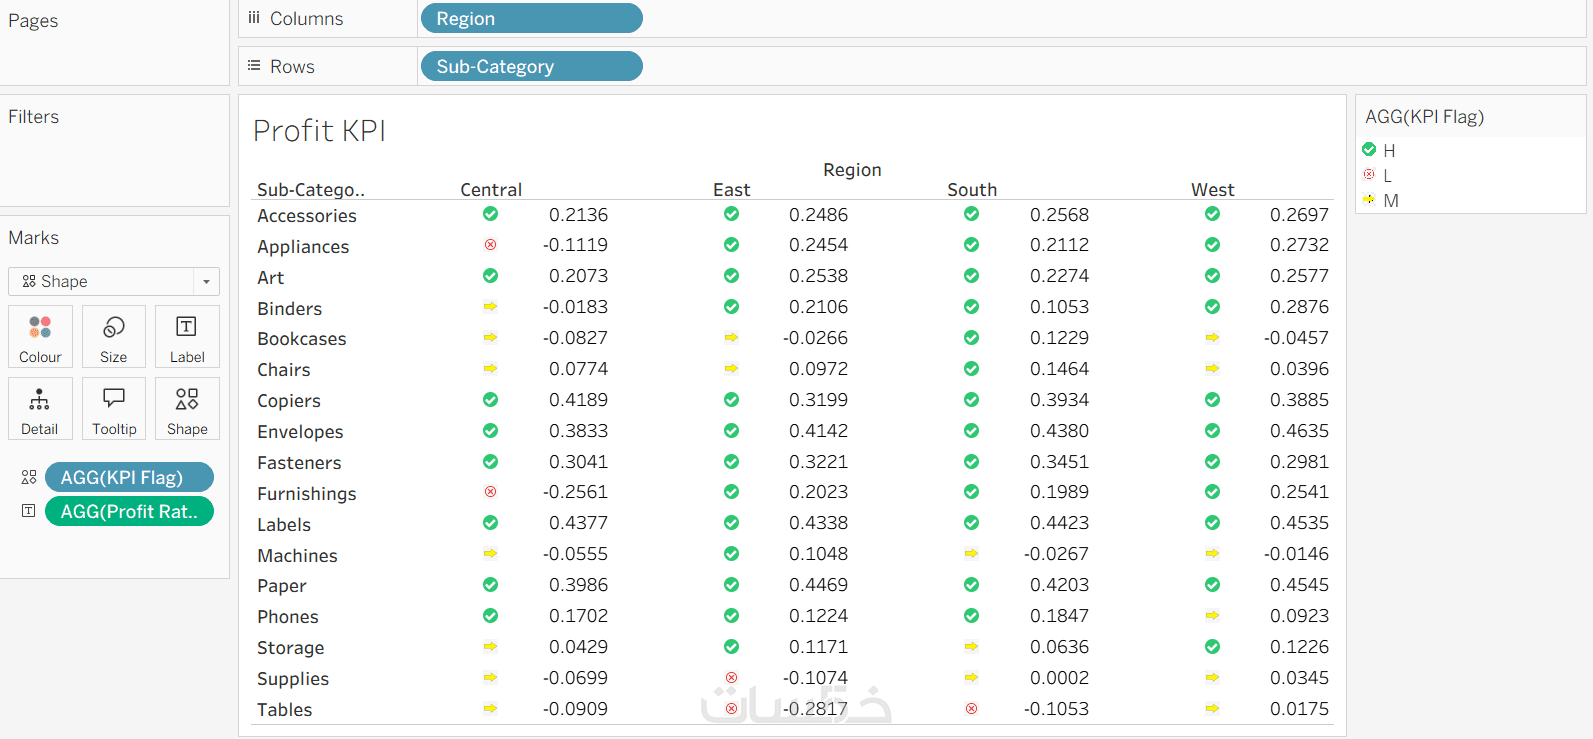Image resolution: width=1593 pixels, height=739 pixels.
Task: Click label icon beside AGG(Profit Ratio) pill
Action: 29,511
